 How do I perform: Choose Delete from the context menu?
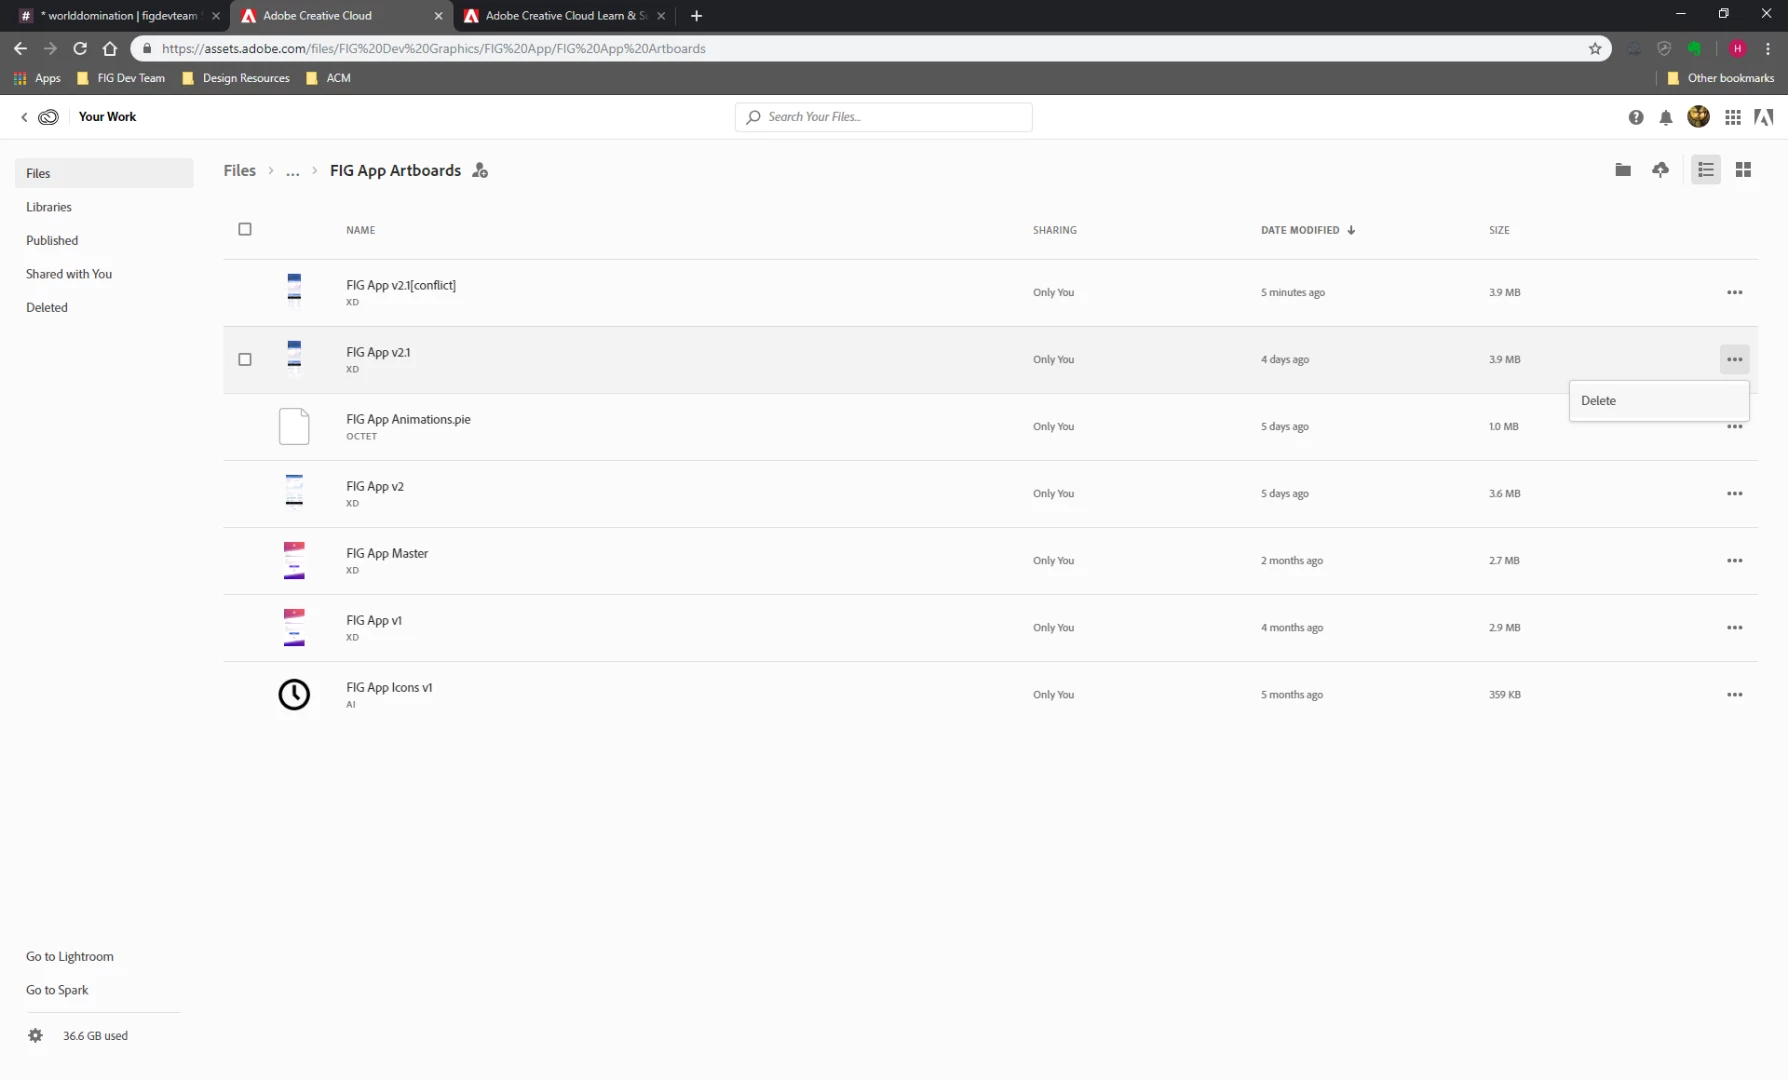point(1659,400)
